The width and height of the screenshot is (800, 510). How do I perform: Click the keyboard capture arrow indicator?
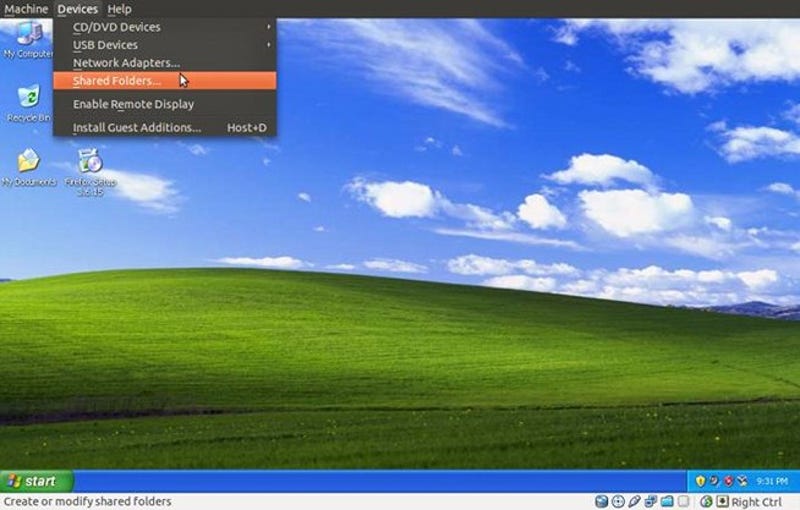pos(722,501)
